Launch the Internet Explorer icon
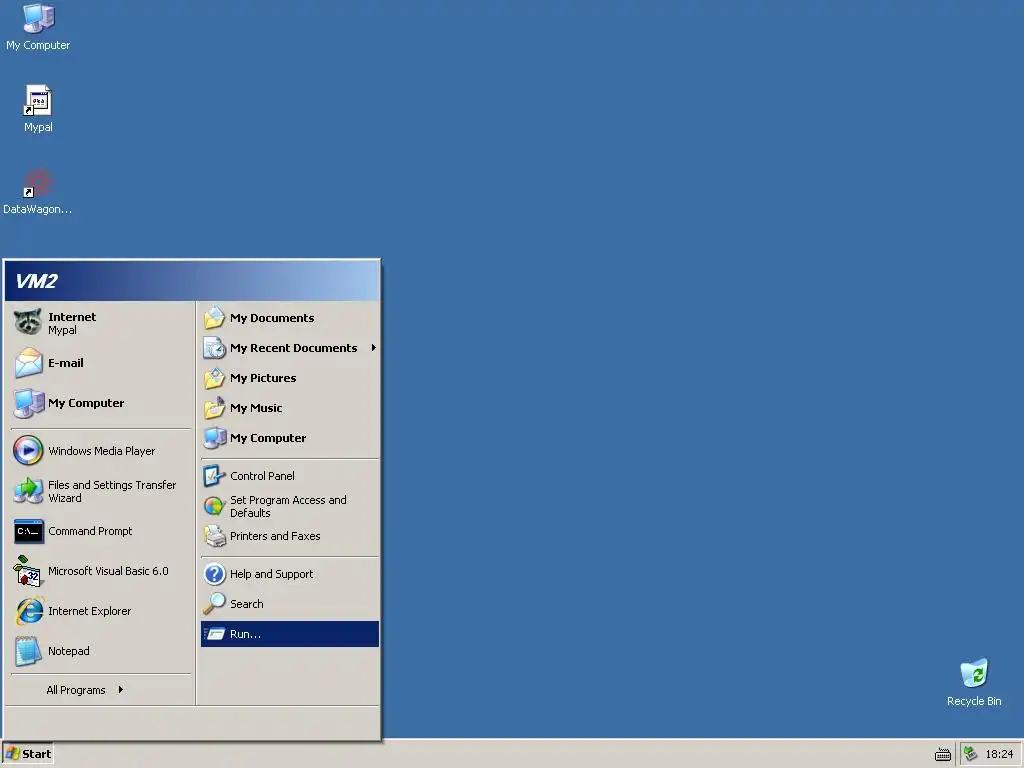This screenshot has height=768, width=1024. tap(28, 611)
